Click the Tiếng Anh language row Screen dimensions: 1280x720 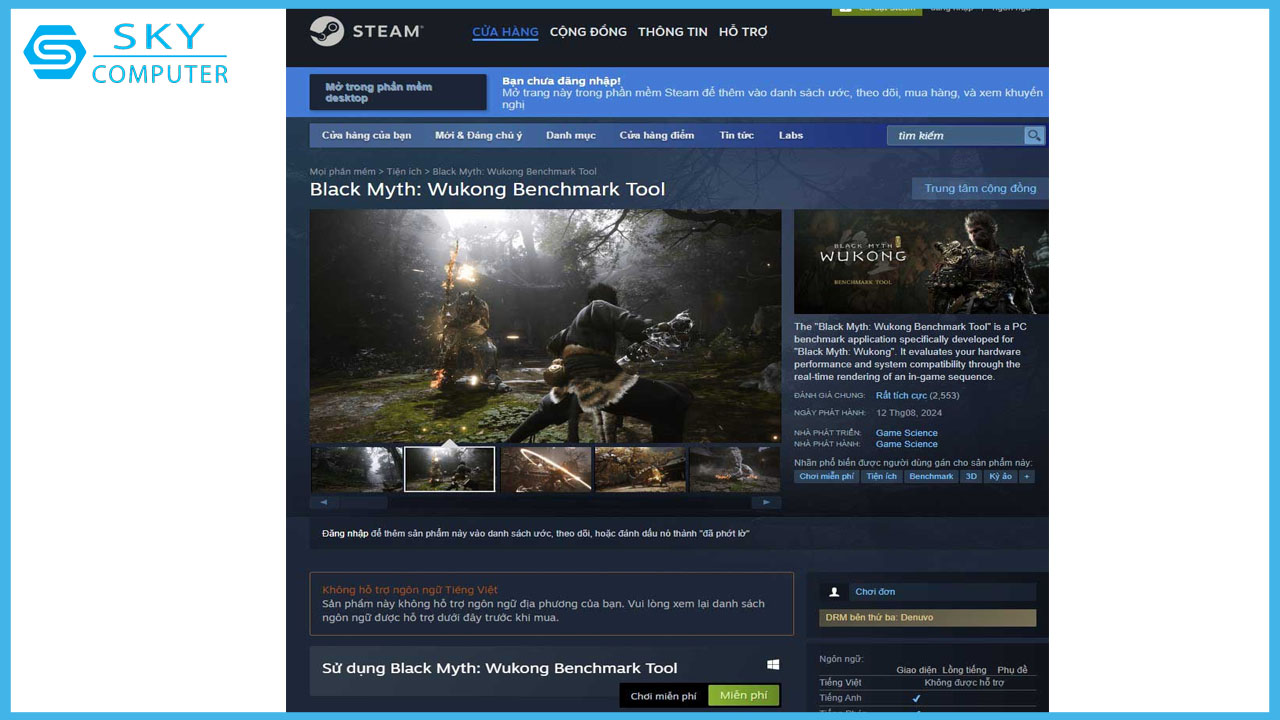(x=928, y=698)
